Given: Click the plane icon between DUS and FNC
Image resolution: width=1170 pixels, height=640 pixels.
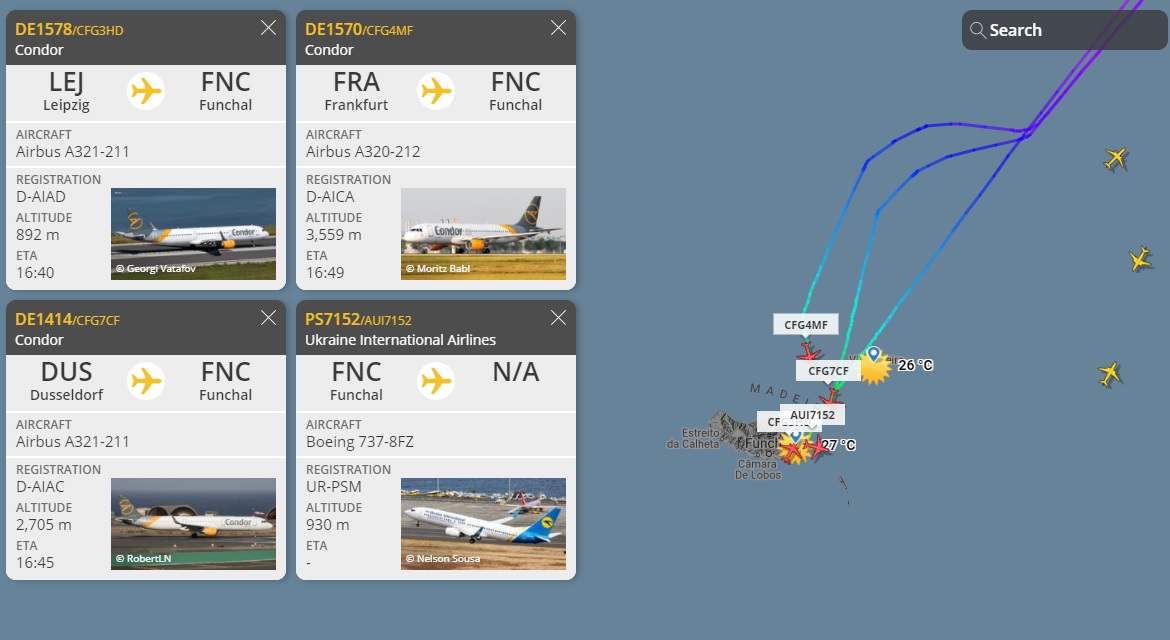Looking at the screenshot, I should [x=146, y=381].
